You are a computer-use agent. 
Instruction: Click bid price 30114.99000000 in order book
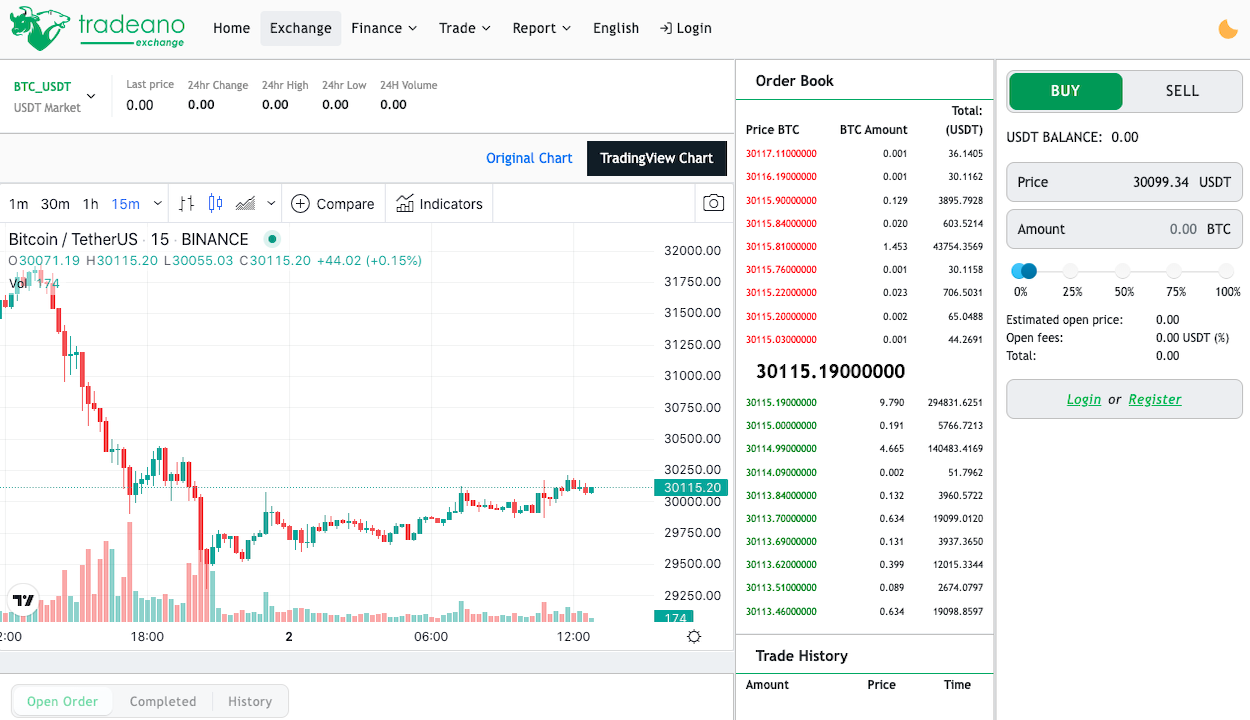781,449
